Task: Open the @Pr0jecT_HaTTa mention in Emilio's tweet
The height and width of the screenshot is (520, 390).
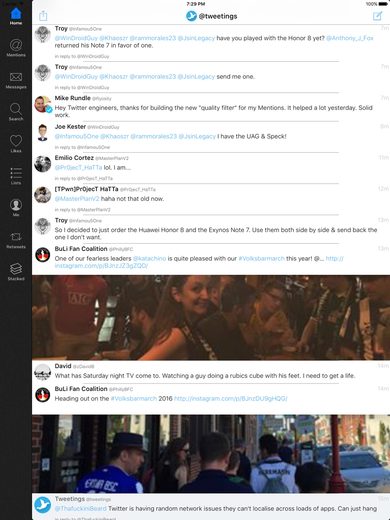Action: (78, 167)
